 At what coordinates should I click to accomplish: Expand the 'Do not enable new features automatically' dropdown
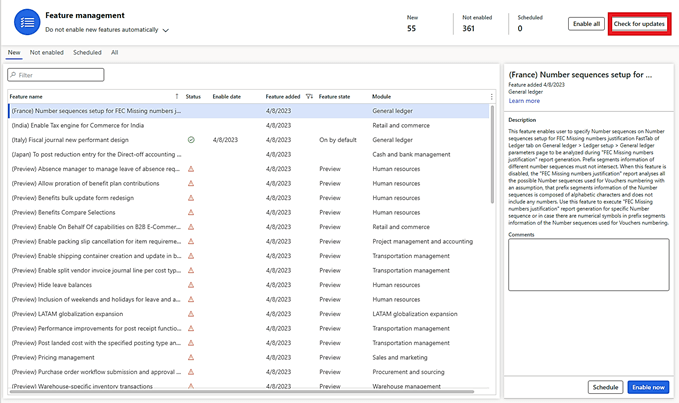point(165,30)
